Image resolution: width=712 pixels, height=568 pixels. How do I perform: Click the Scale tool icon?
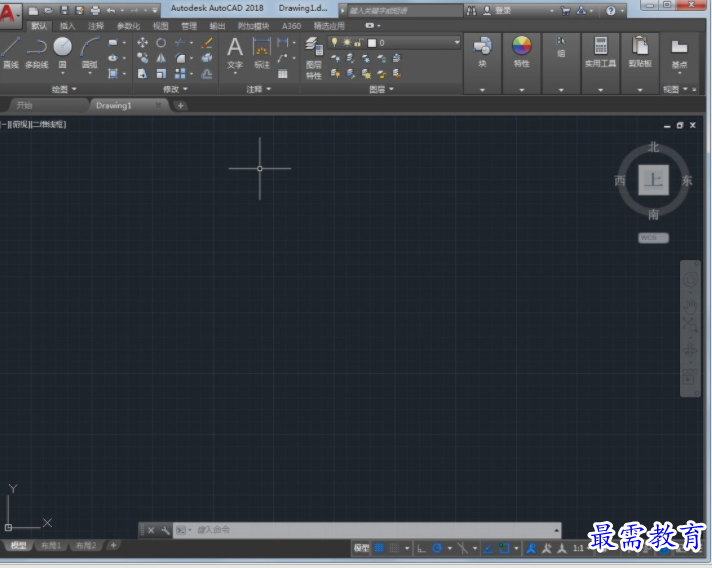161,74
